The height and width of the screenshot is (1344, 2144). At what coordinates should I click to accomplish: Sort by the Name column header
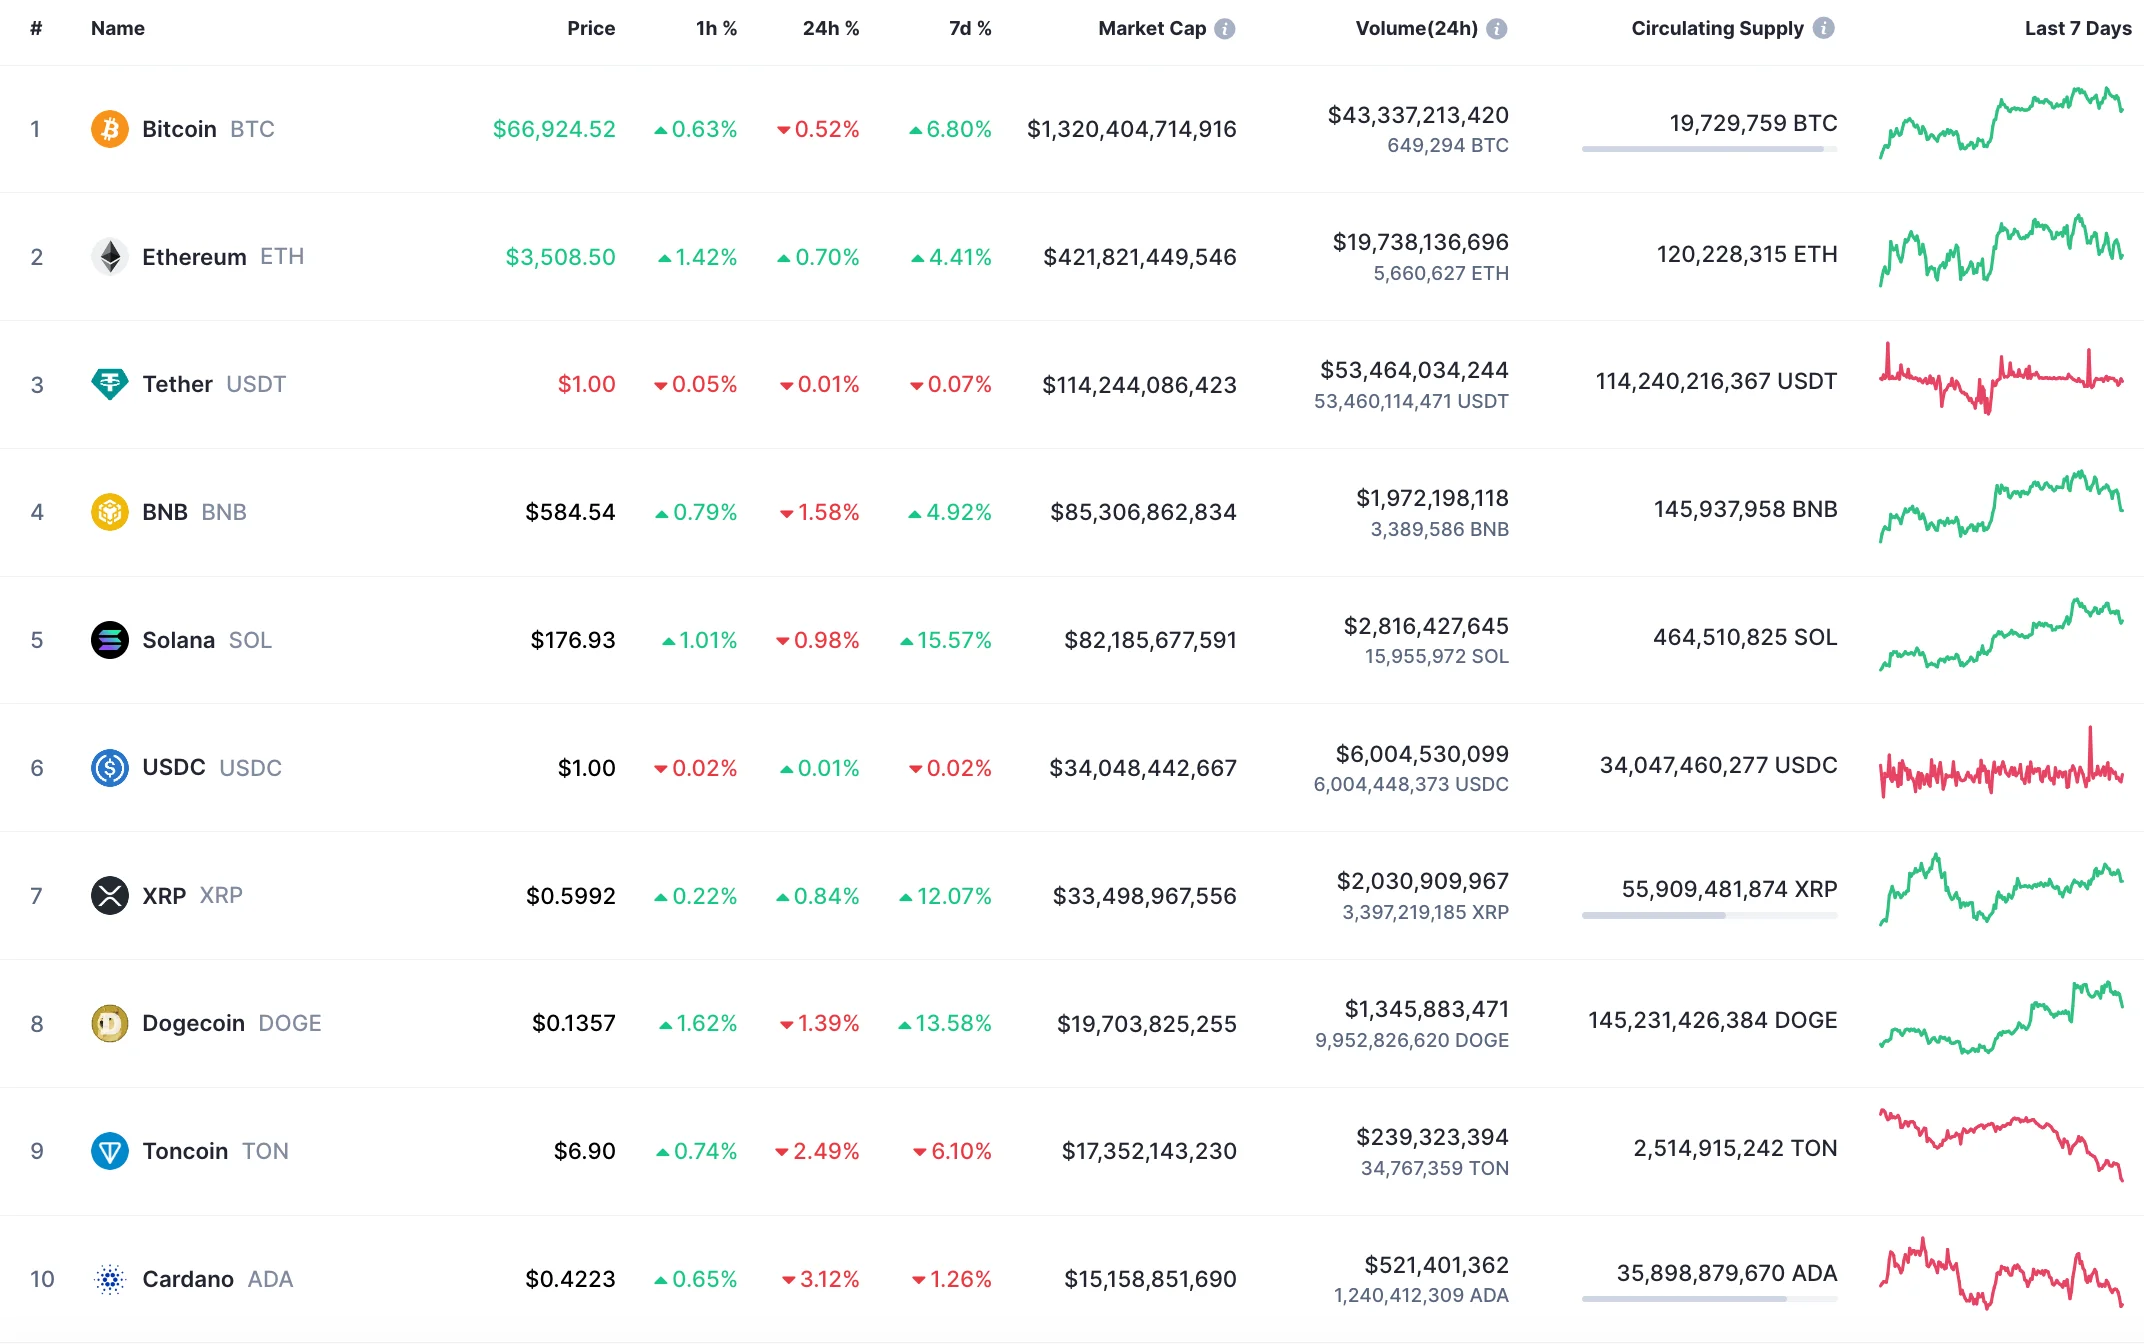click(117, 28)
